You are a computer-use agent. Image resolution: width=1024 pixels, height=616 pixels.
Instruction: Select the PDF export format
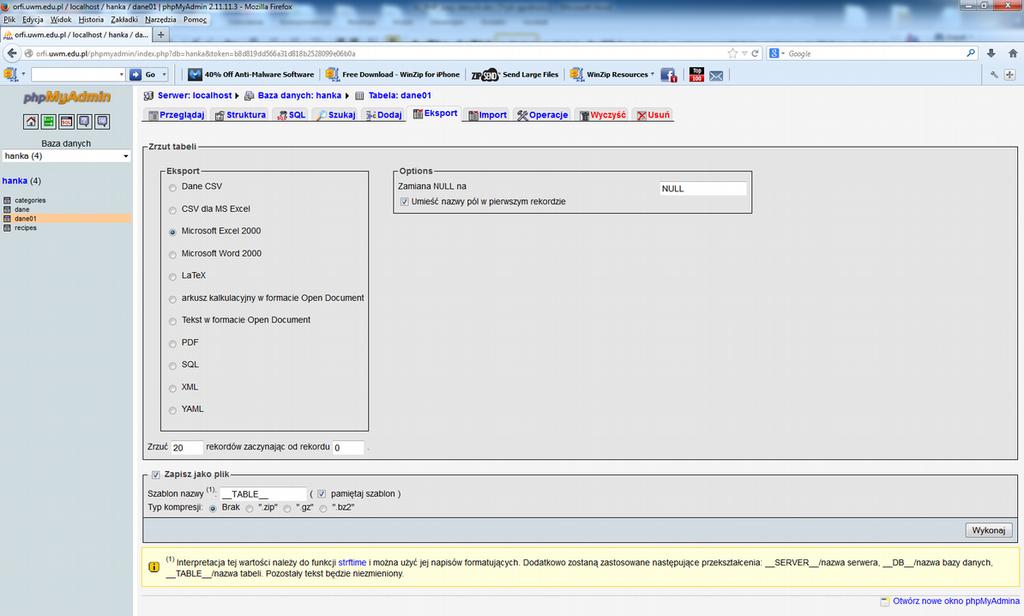pos(172,344)
